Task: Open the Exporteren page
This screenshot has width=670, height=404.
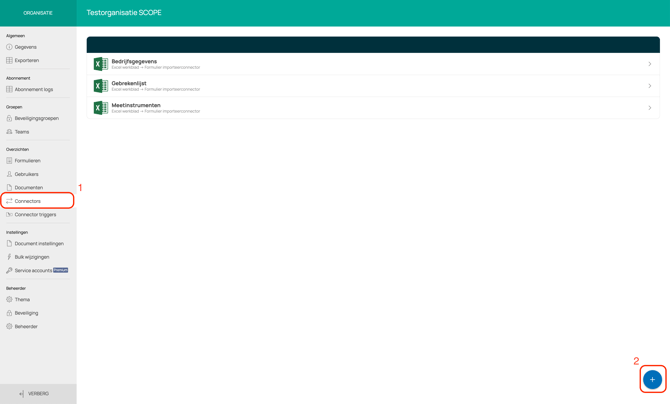Action: coord(26,60)
